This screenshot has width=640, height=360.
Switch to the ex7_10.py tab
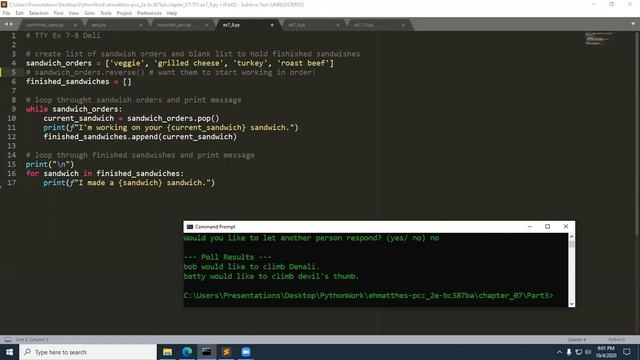363,25
